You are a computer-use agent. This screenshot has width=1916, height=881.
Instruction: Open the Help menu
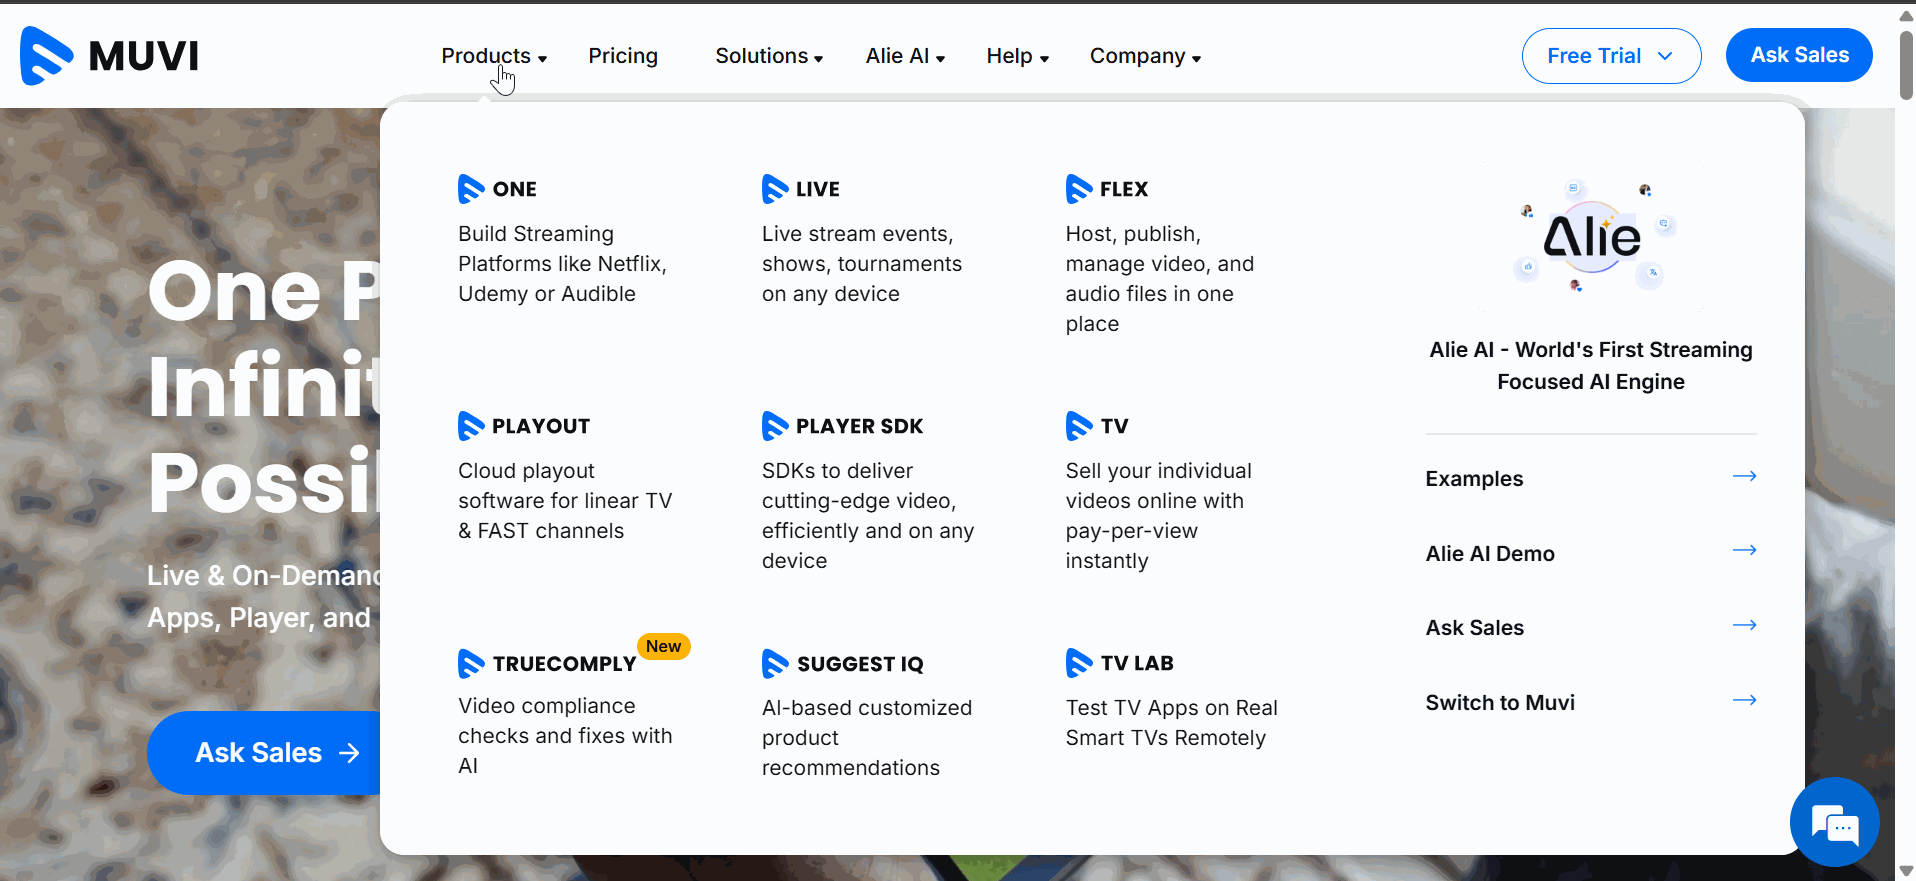1016,56
